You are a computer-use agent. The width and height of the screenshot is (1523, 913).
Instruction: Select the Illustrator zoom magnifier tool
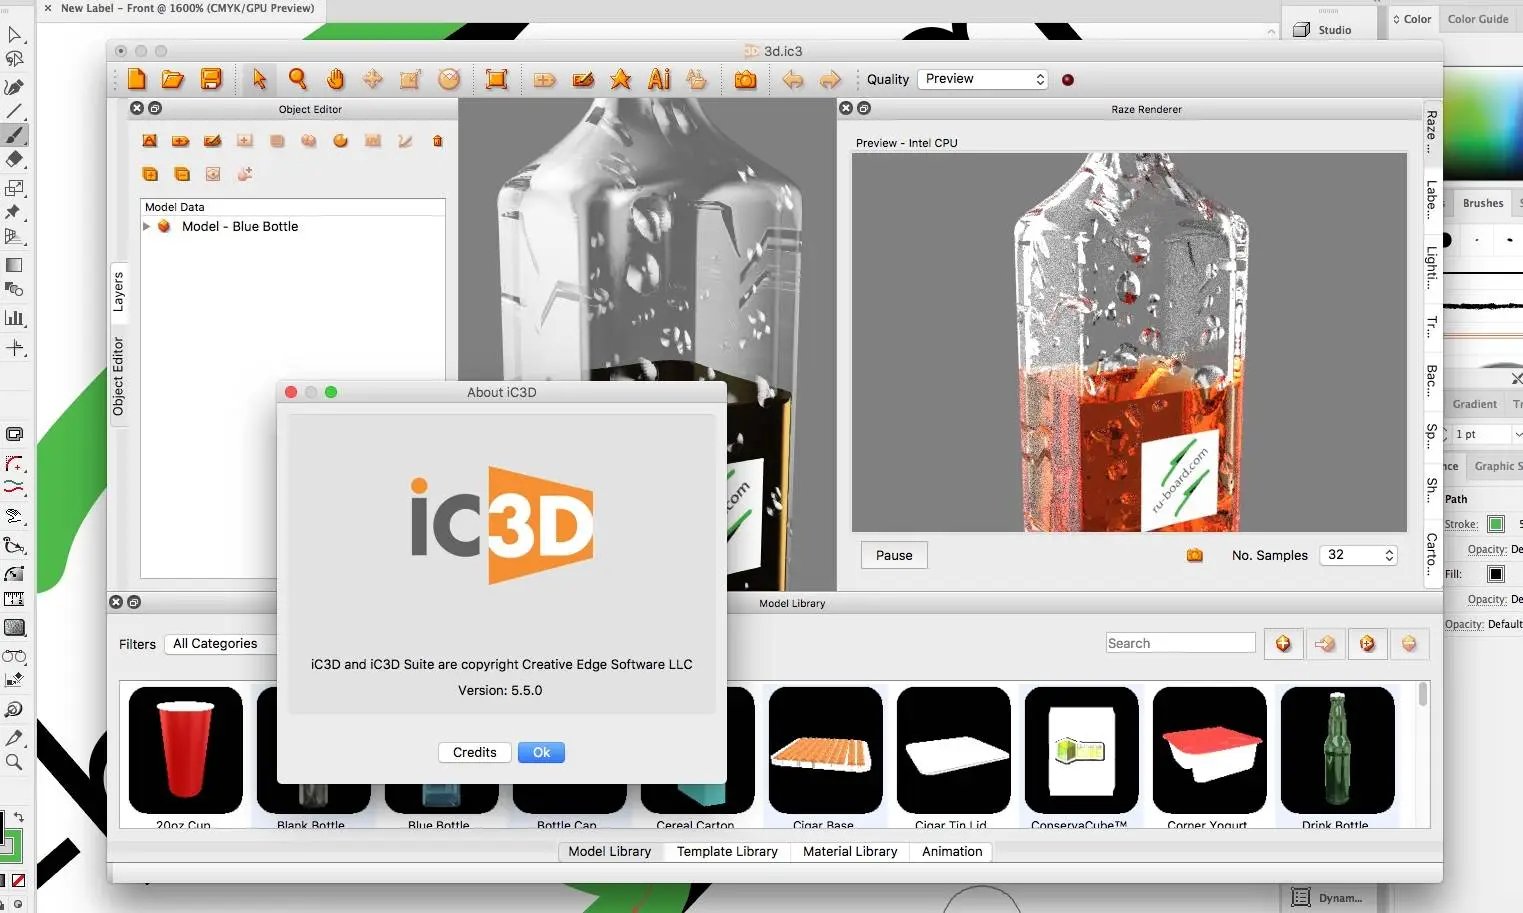point(14,762)
